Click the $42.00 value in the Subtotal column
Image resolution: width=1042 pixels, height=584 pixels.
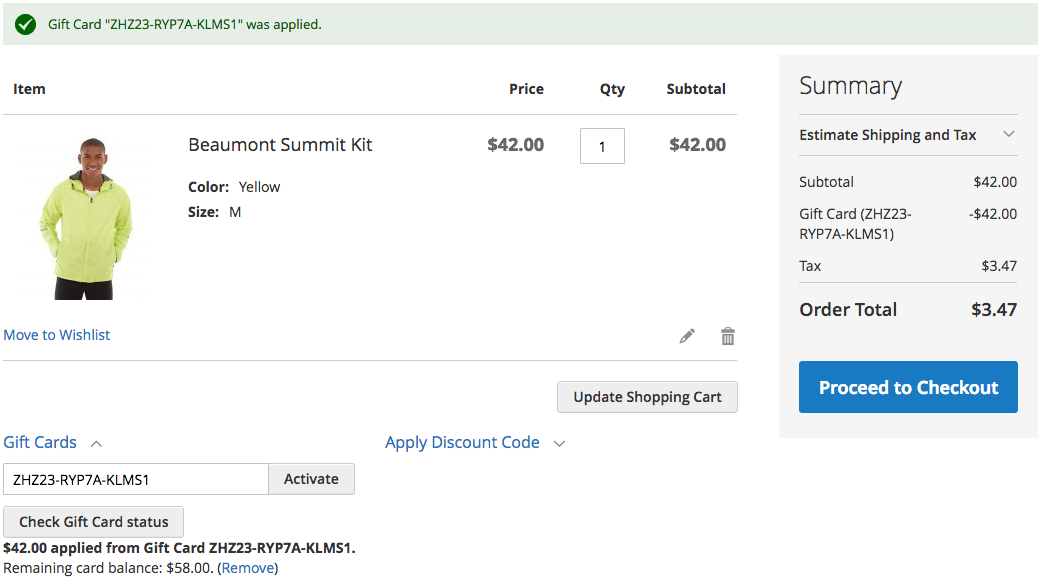pos(697,145)
